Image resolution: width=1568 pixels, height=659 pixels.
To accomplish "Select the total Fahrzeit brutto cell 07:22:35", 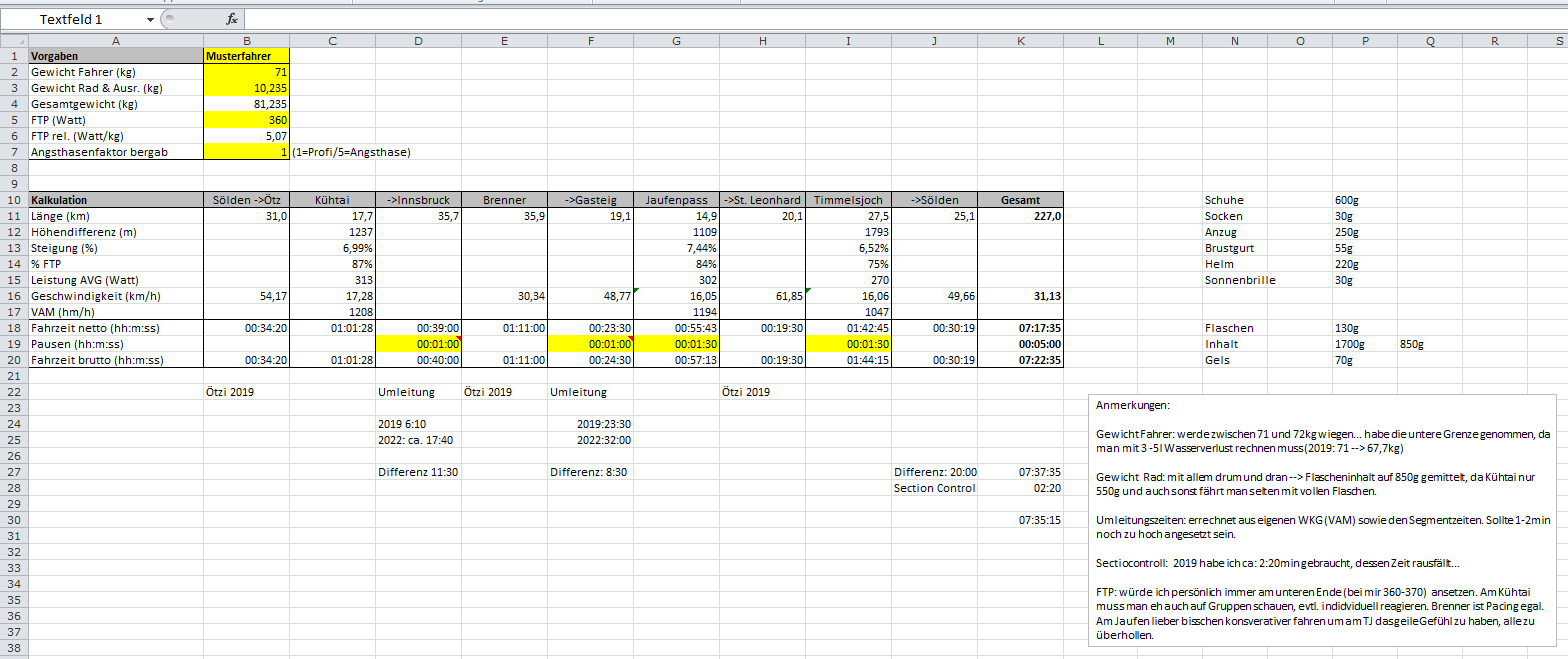I will coord(1020,360).
